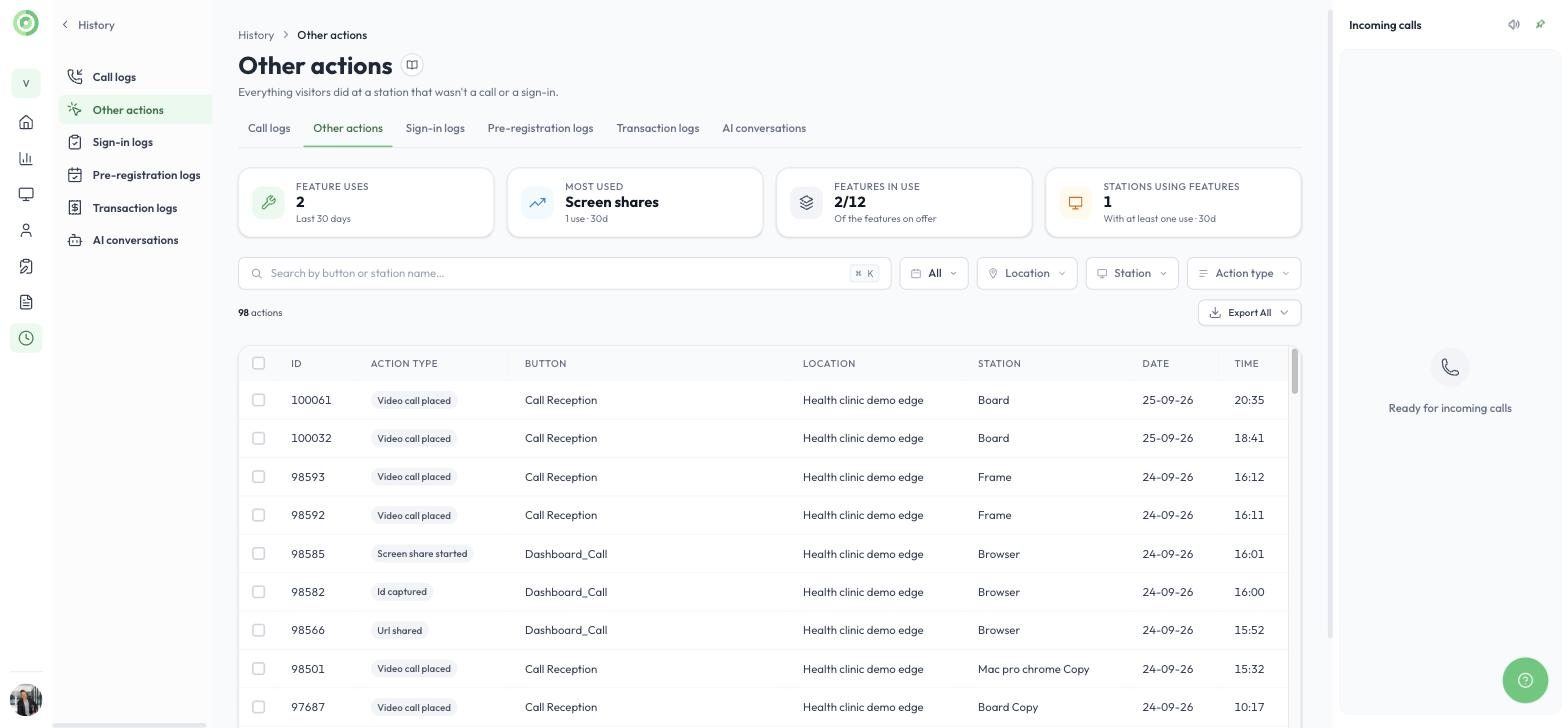The image size is (1568, 728).
Task: Open the users person icon in the rail
Action: (x=26, y=230)
